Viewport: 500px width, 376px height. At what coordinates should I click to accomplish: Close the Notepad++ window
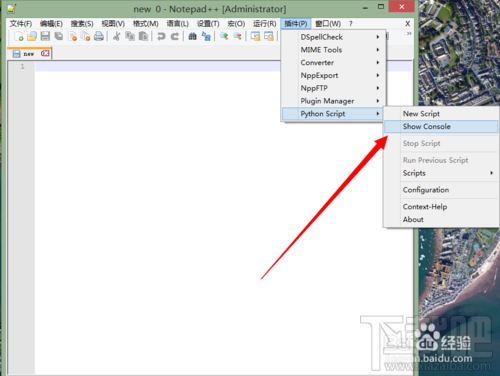coord(402,7)
